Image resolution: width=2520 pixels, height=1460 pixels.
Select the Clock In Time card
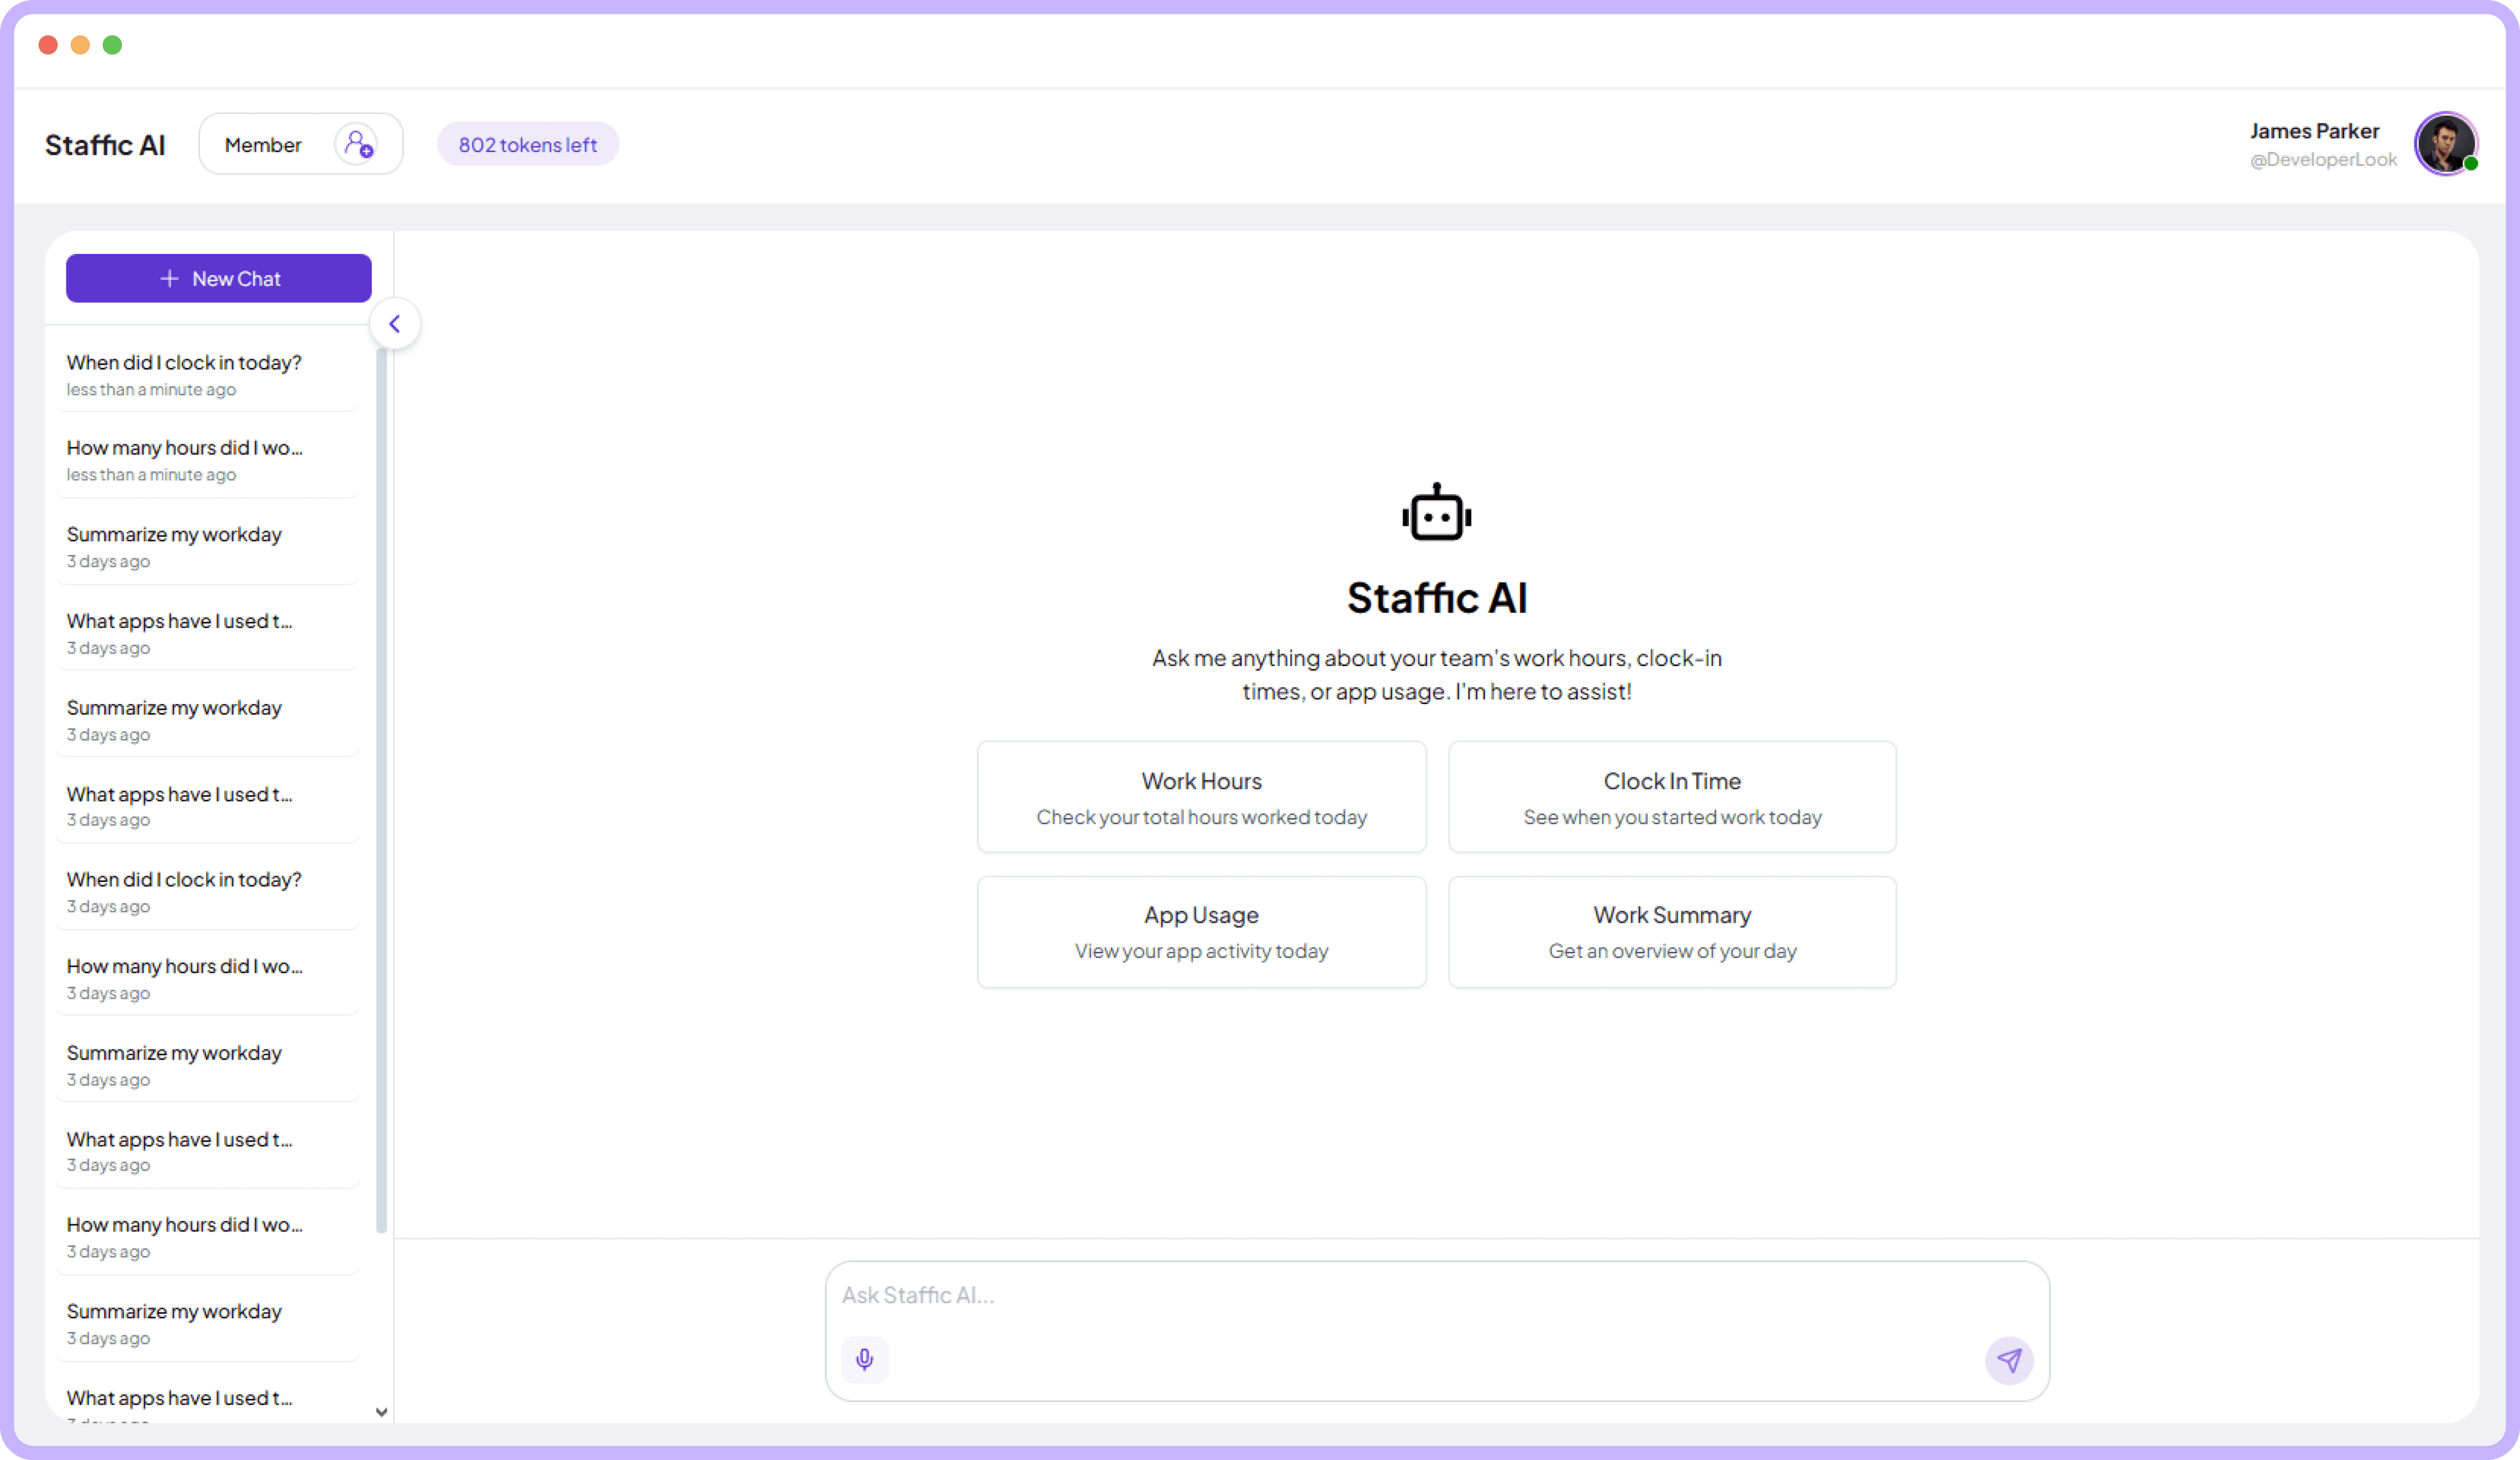coord(1671,797)
